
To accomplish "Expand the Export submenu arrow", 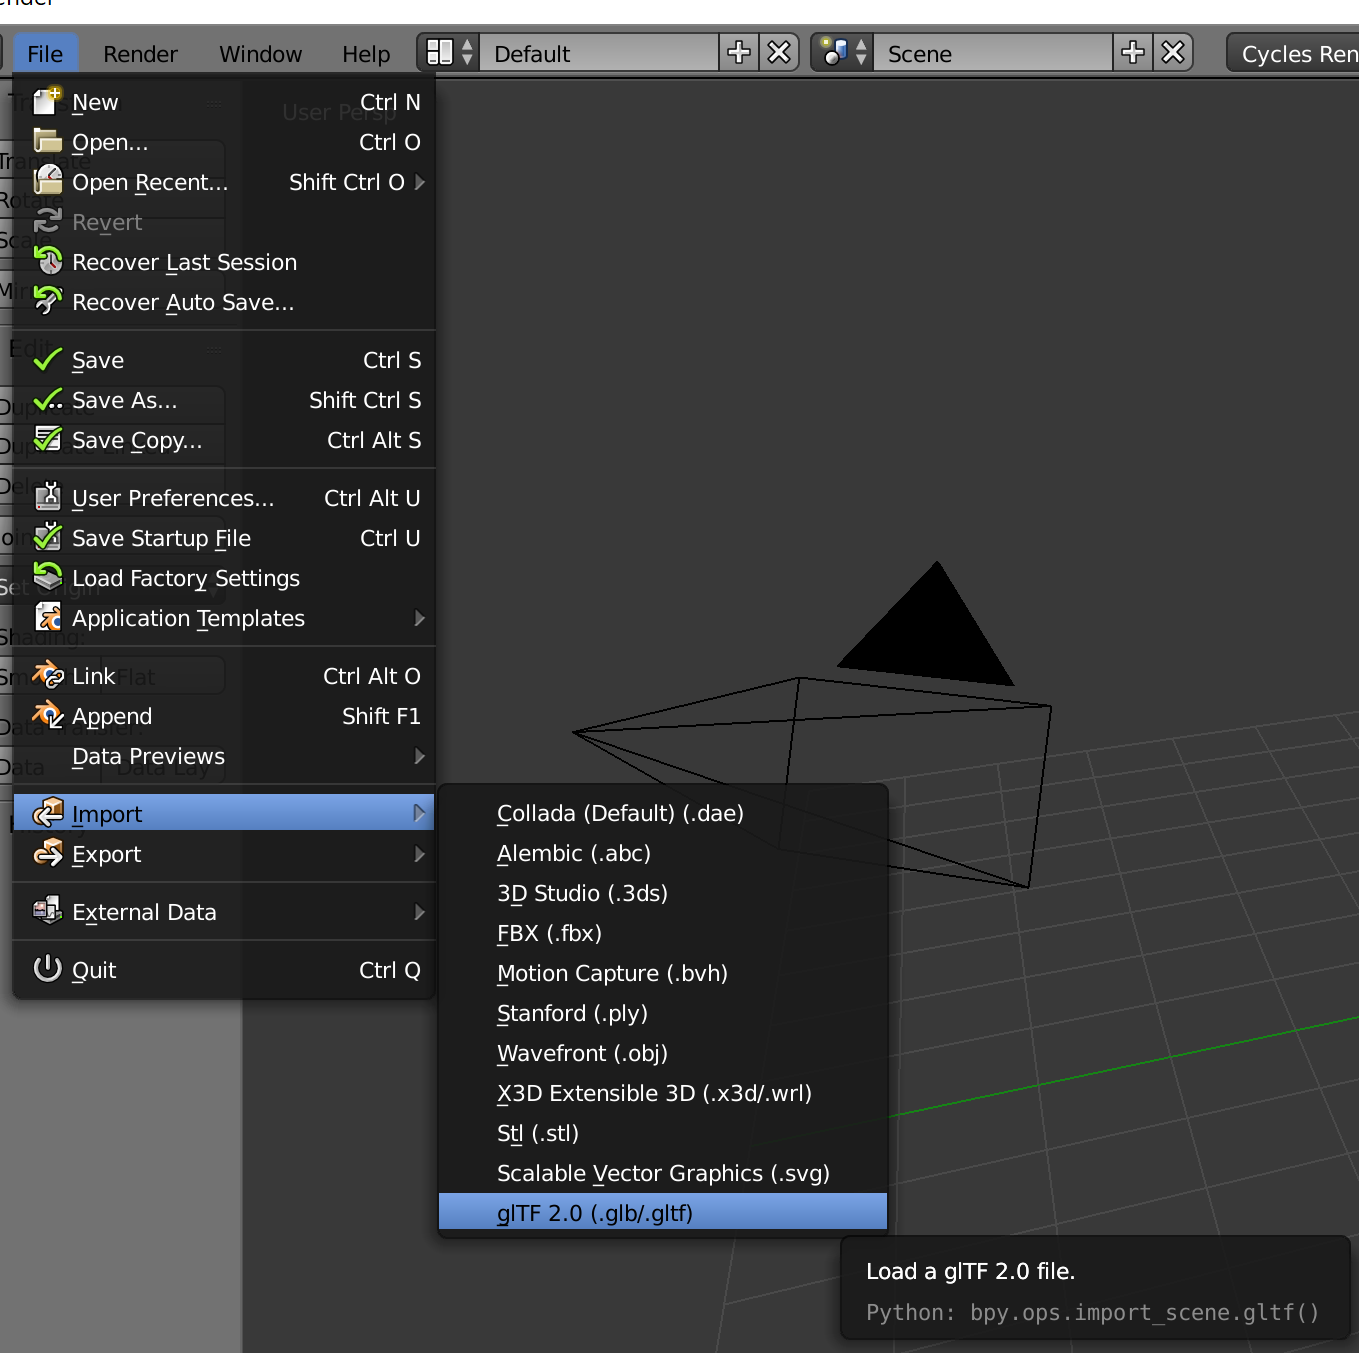I will tap(420, 854).
